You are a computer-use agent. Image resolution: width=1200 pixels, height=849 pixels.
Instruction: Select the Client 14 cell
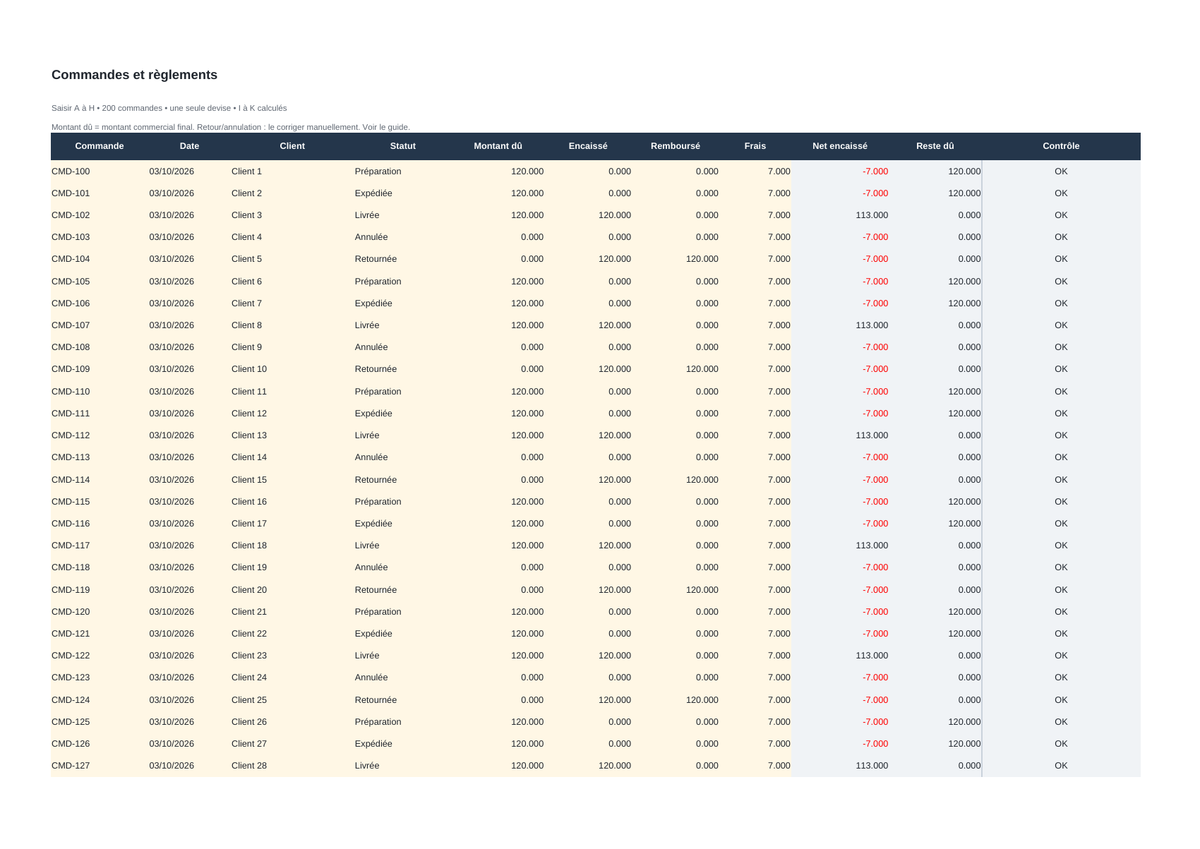coord(292,458)
